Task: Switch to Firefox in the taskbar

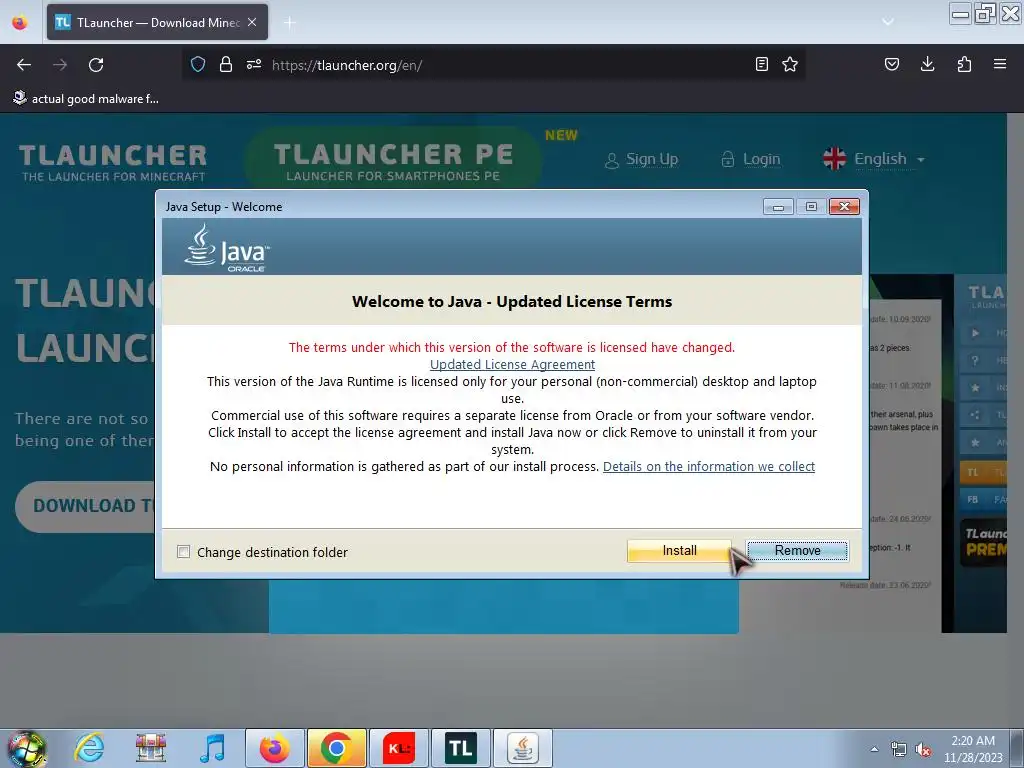Action: point(274,748)
